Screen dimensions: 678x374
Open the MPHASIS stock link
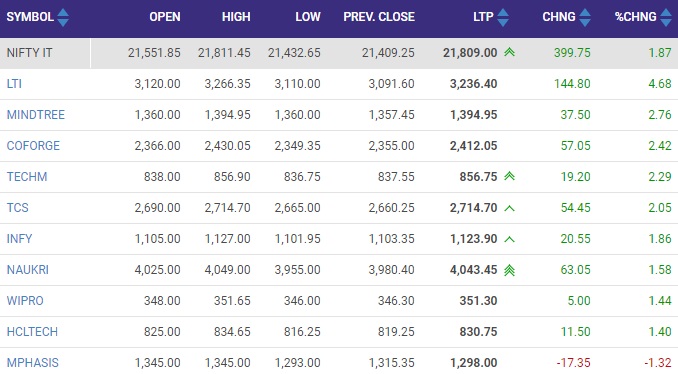tap(33, 362)
